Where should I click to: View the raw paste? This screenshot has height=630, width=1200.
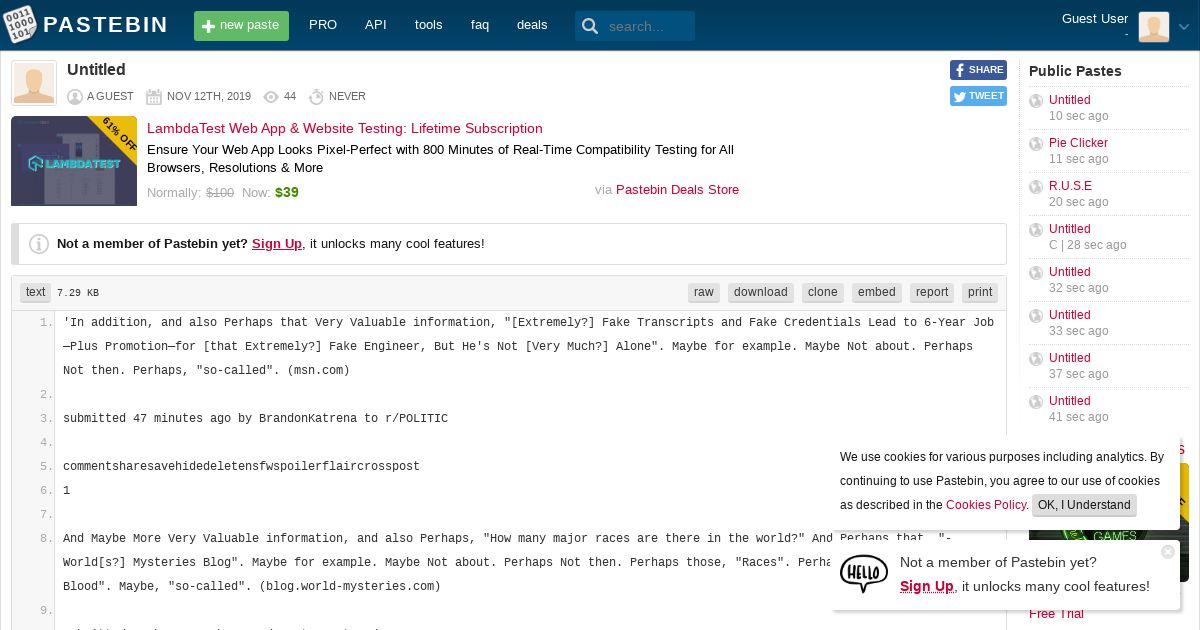[x=704, y=292]
